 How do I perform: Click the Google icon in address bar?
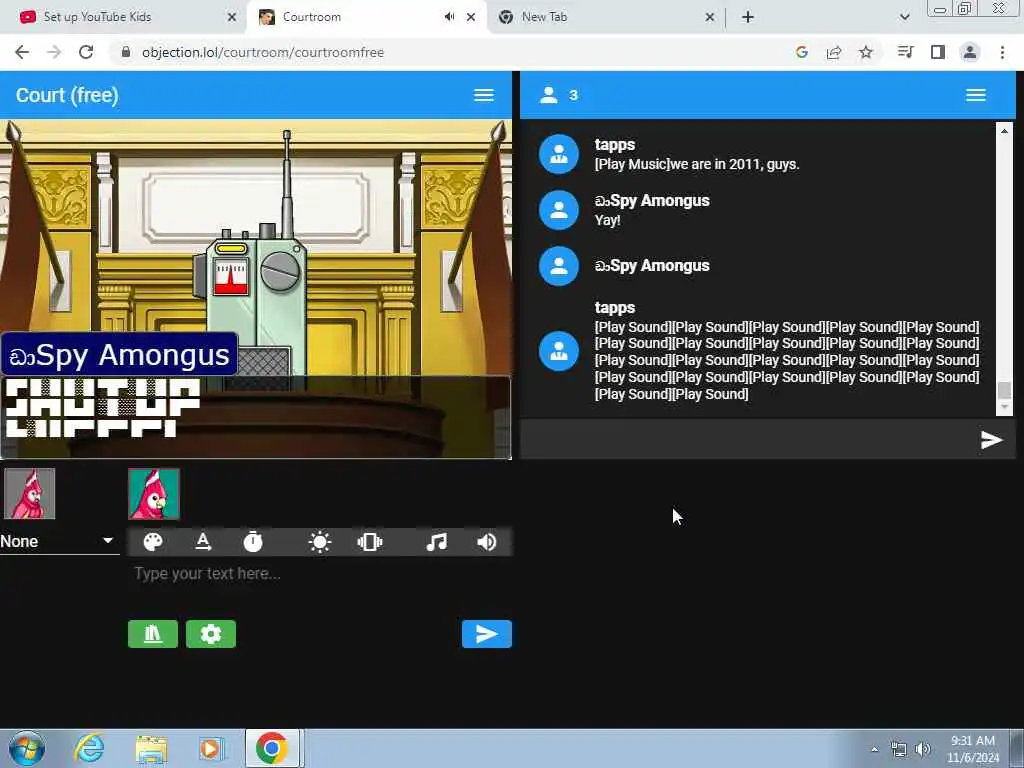[x=802, y=52]
